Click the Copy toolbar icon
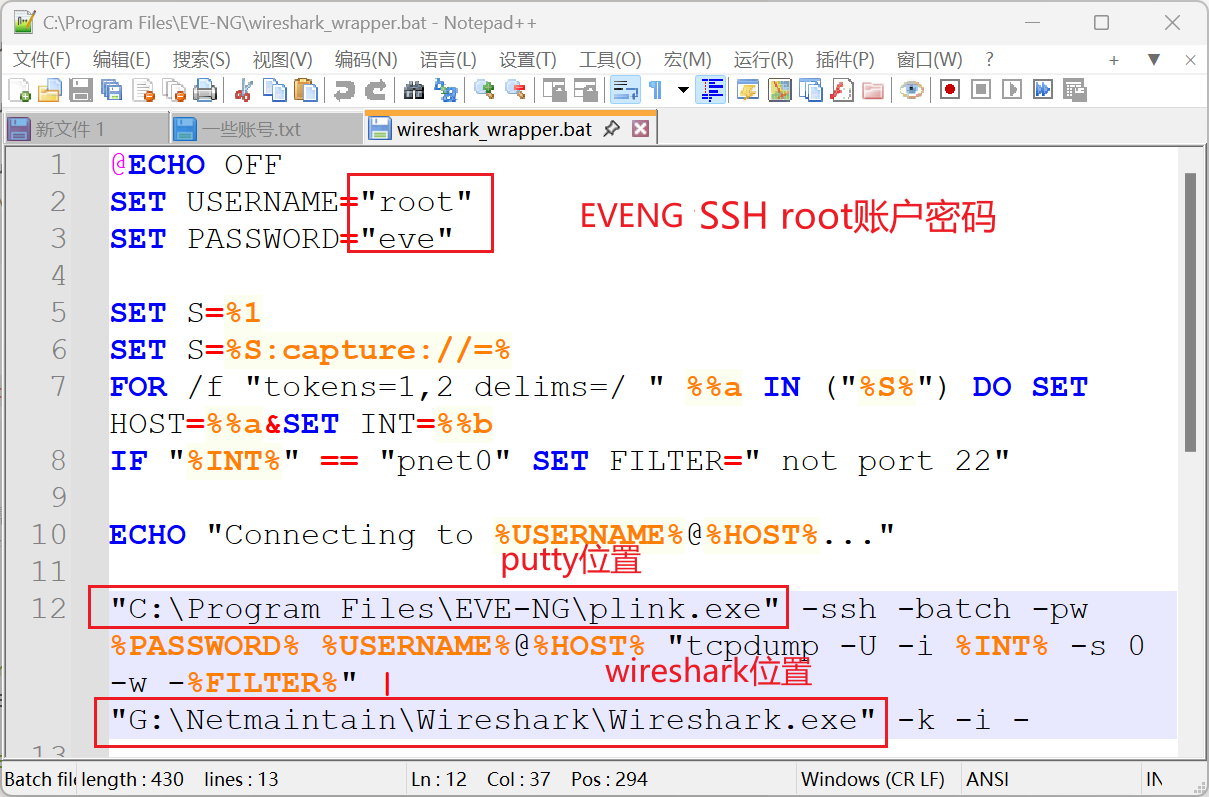 click(274, 91)
